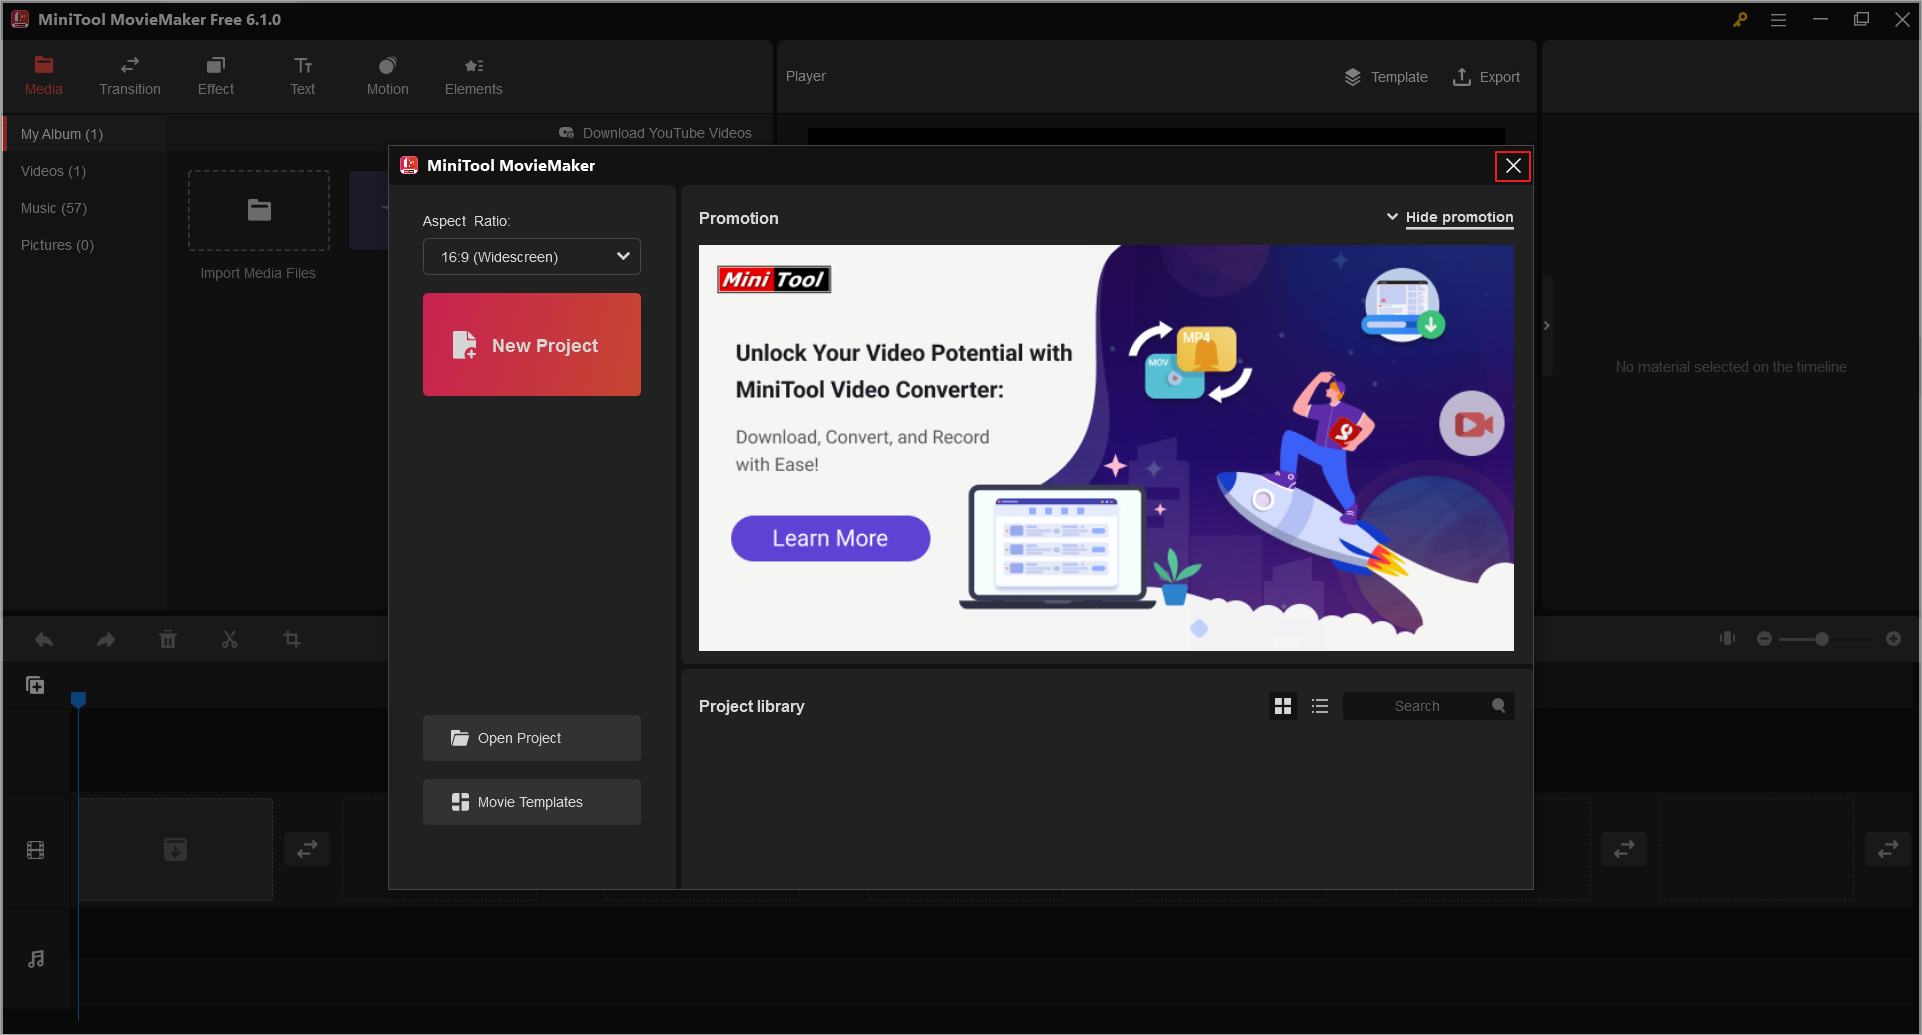Click the search magnifier icon
1922x1035 pixels.
pos(1499,705)
